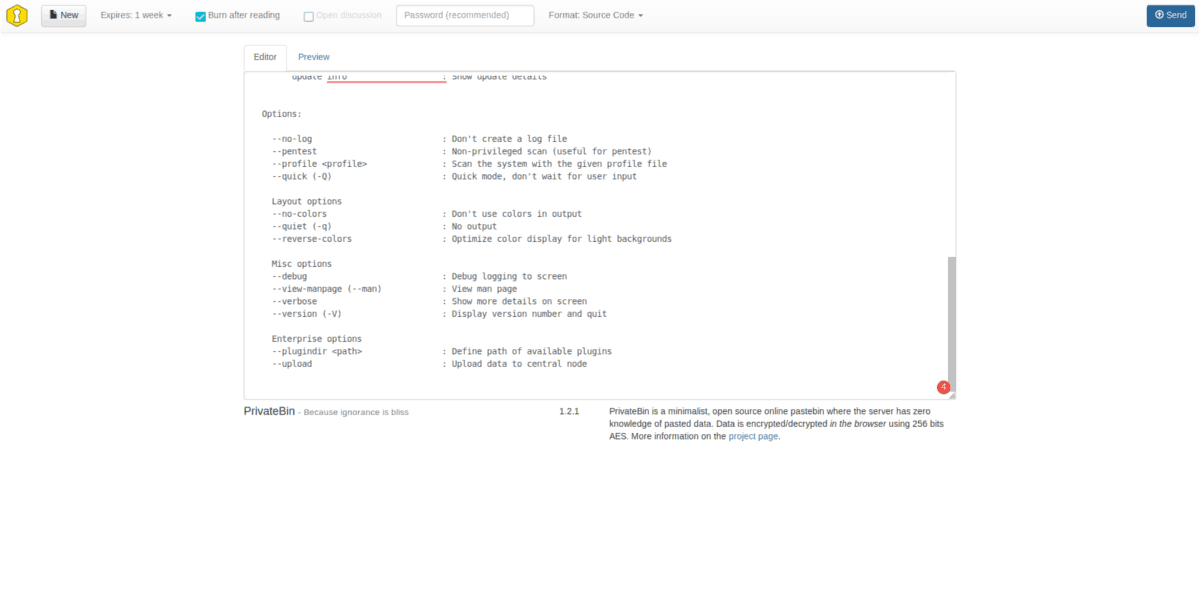Click the PrivateBin footer title link
The image size is (1200, 598).
pos(268,411)
